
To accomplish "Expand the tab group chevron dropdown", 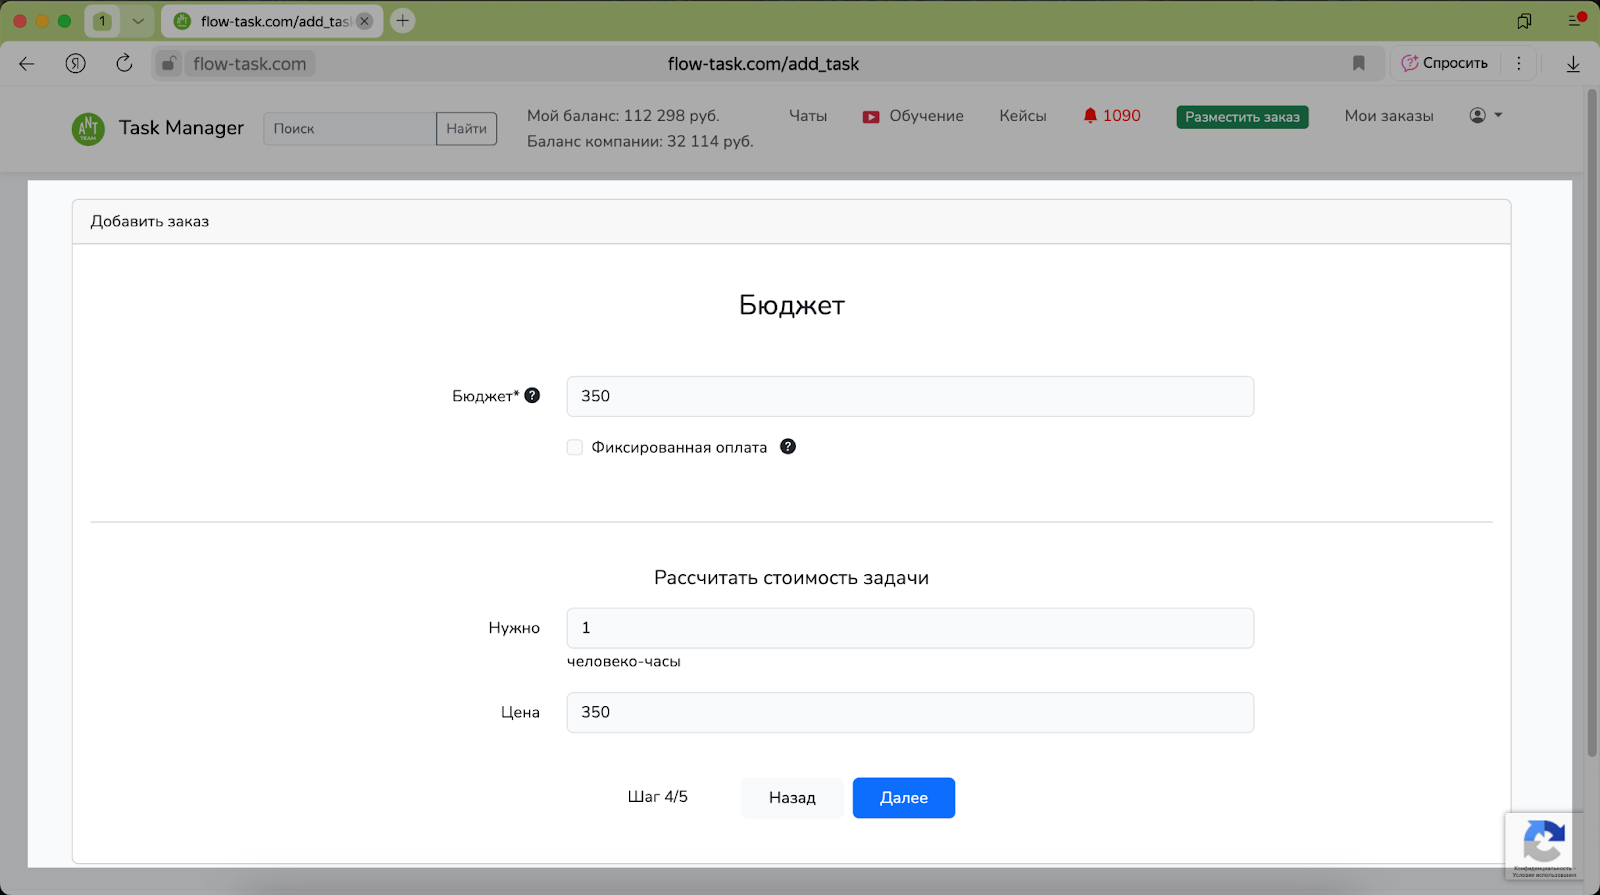I will tap(138, 21).
